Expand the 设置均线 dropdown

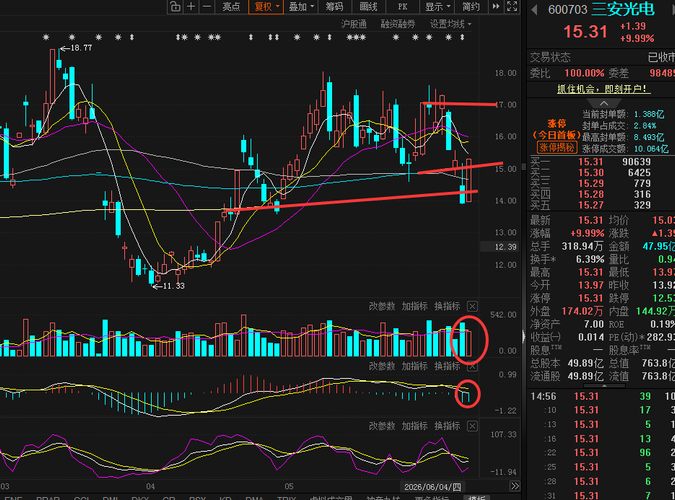tap(450, 24)
